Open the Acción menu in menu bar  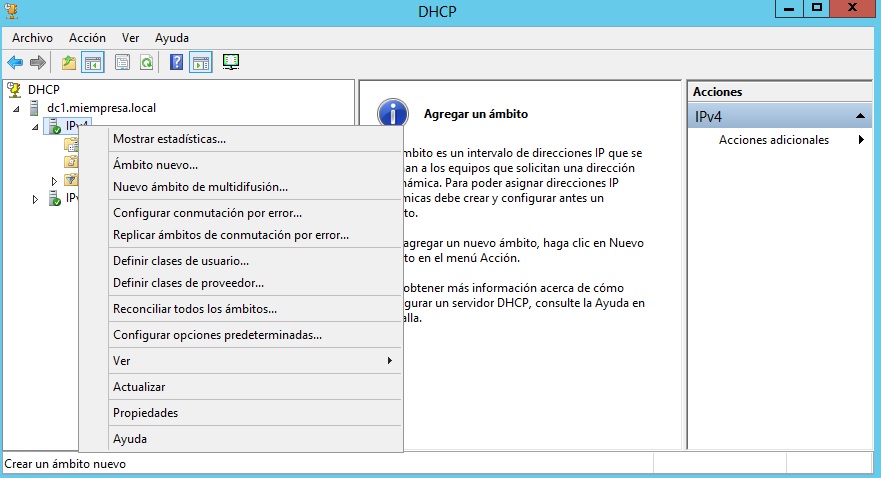coord(87,37)
